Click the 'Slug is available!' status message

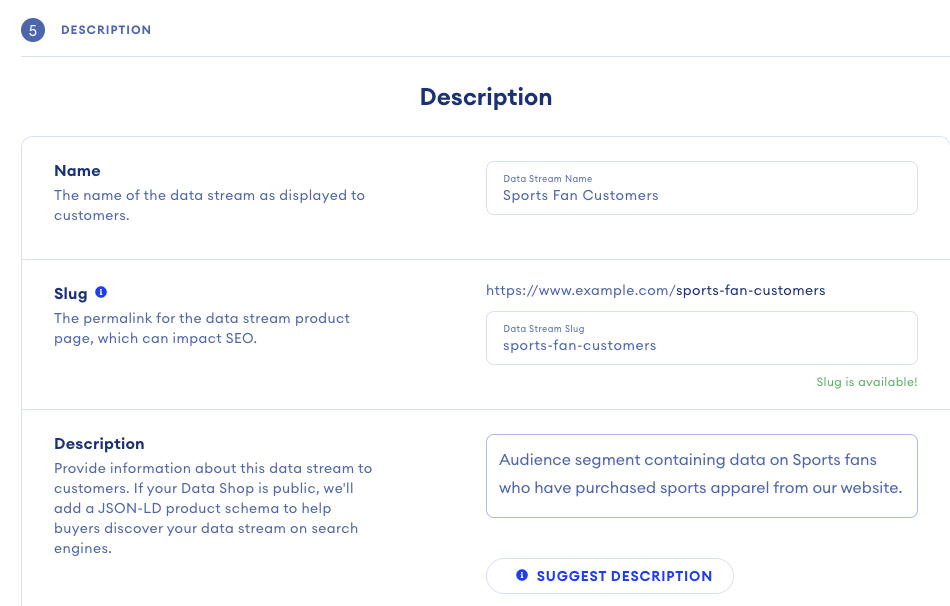867,382
